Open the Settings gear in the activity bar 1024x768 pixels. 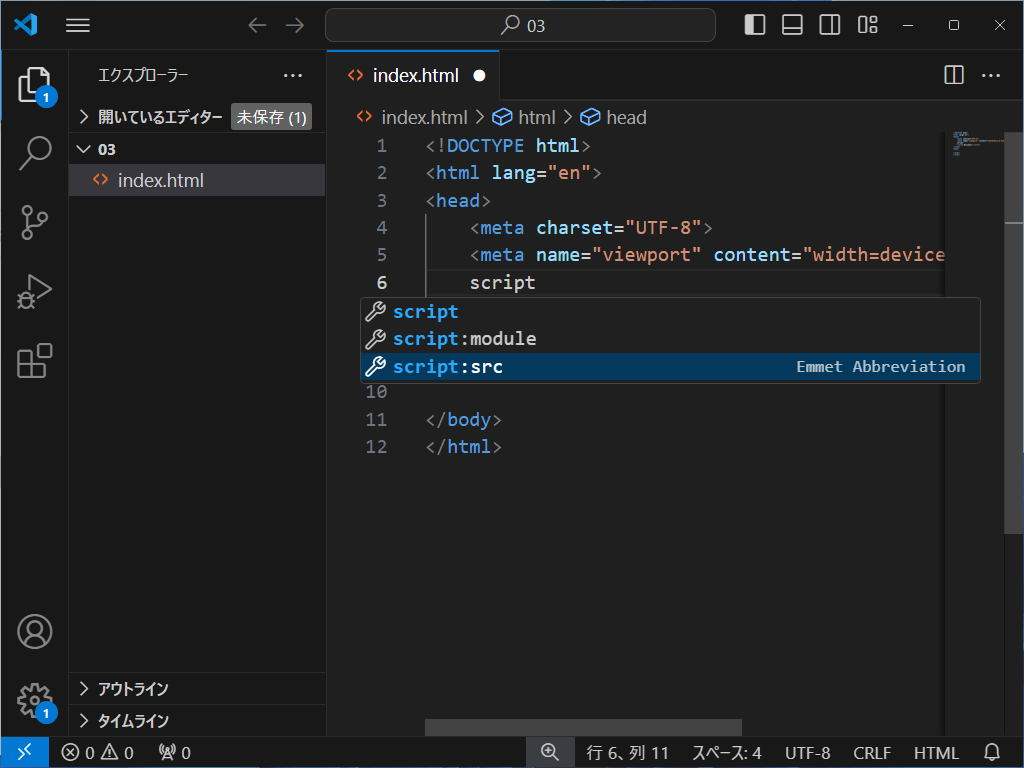click(x=35, y=701)
